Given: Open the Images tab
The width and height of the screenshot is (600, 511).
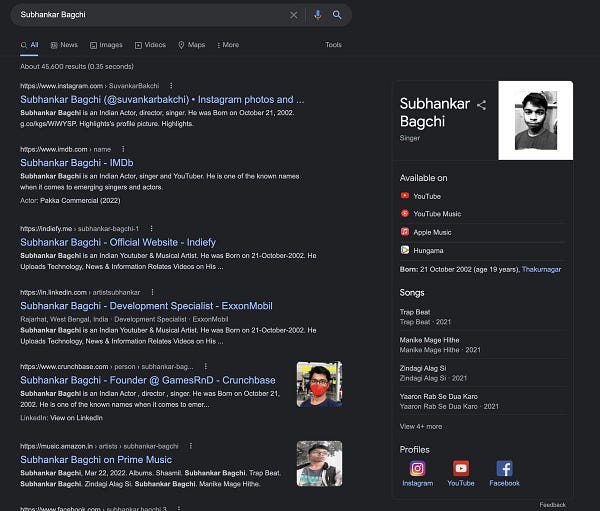Looking at the screenshot, I should (106, 45).
